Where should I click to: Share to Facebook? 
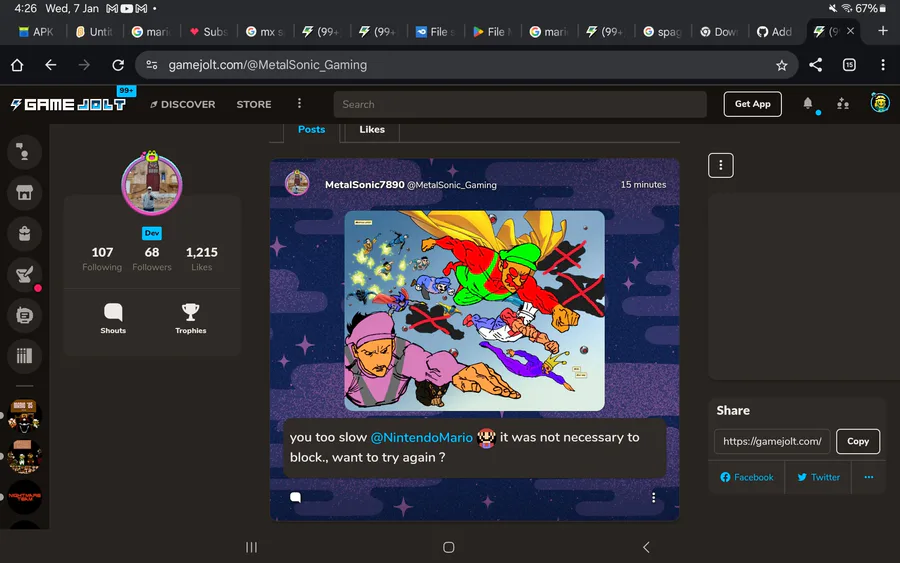click(x=747, y=477)
